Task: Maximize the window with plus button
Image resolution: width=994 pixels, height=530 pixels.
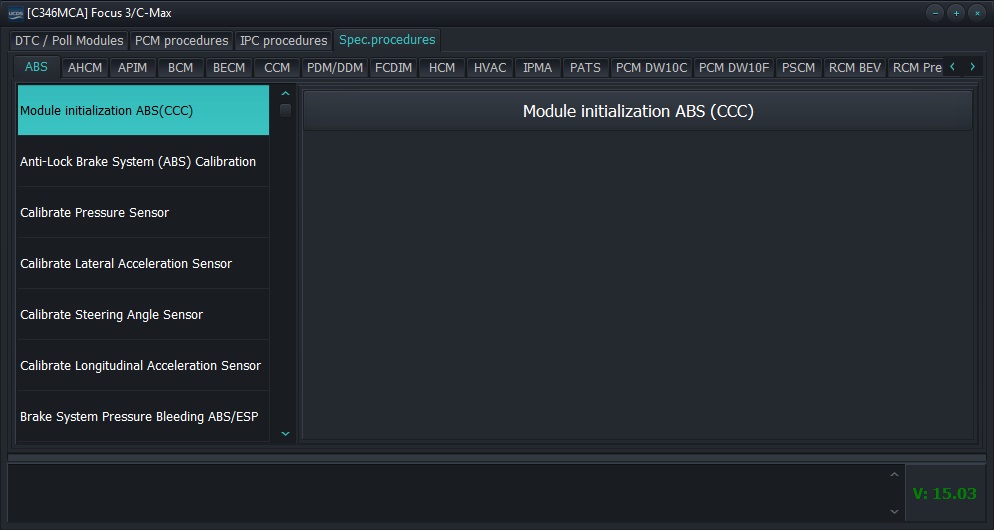Action: (x=956, y=13)
